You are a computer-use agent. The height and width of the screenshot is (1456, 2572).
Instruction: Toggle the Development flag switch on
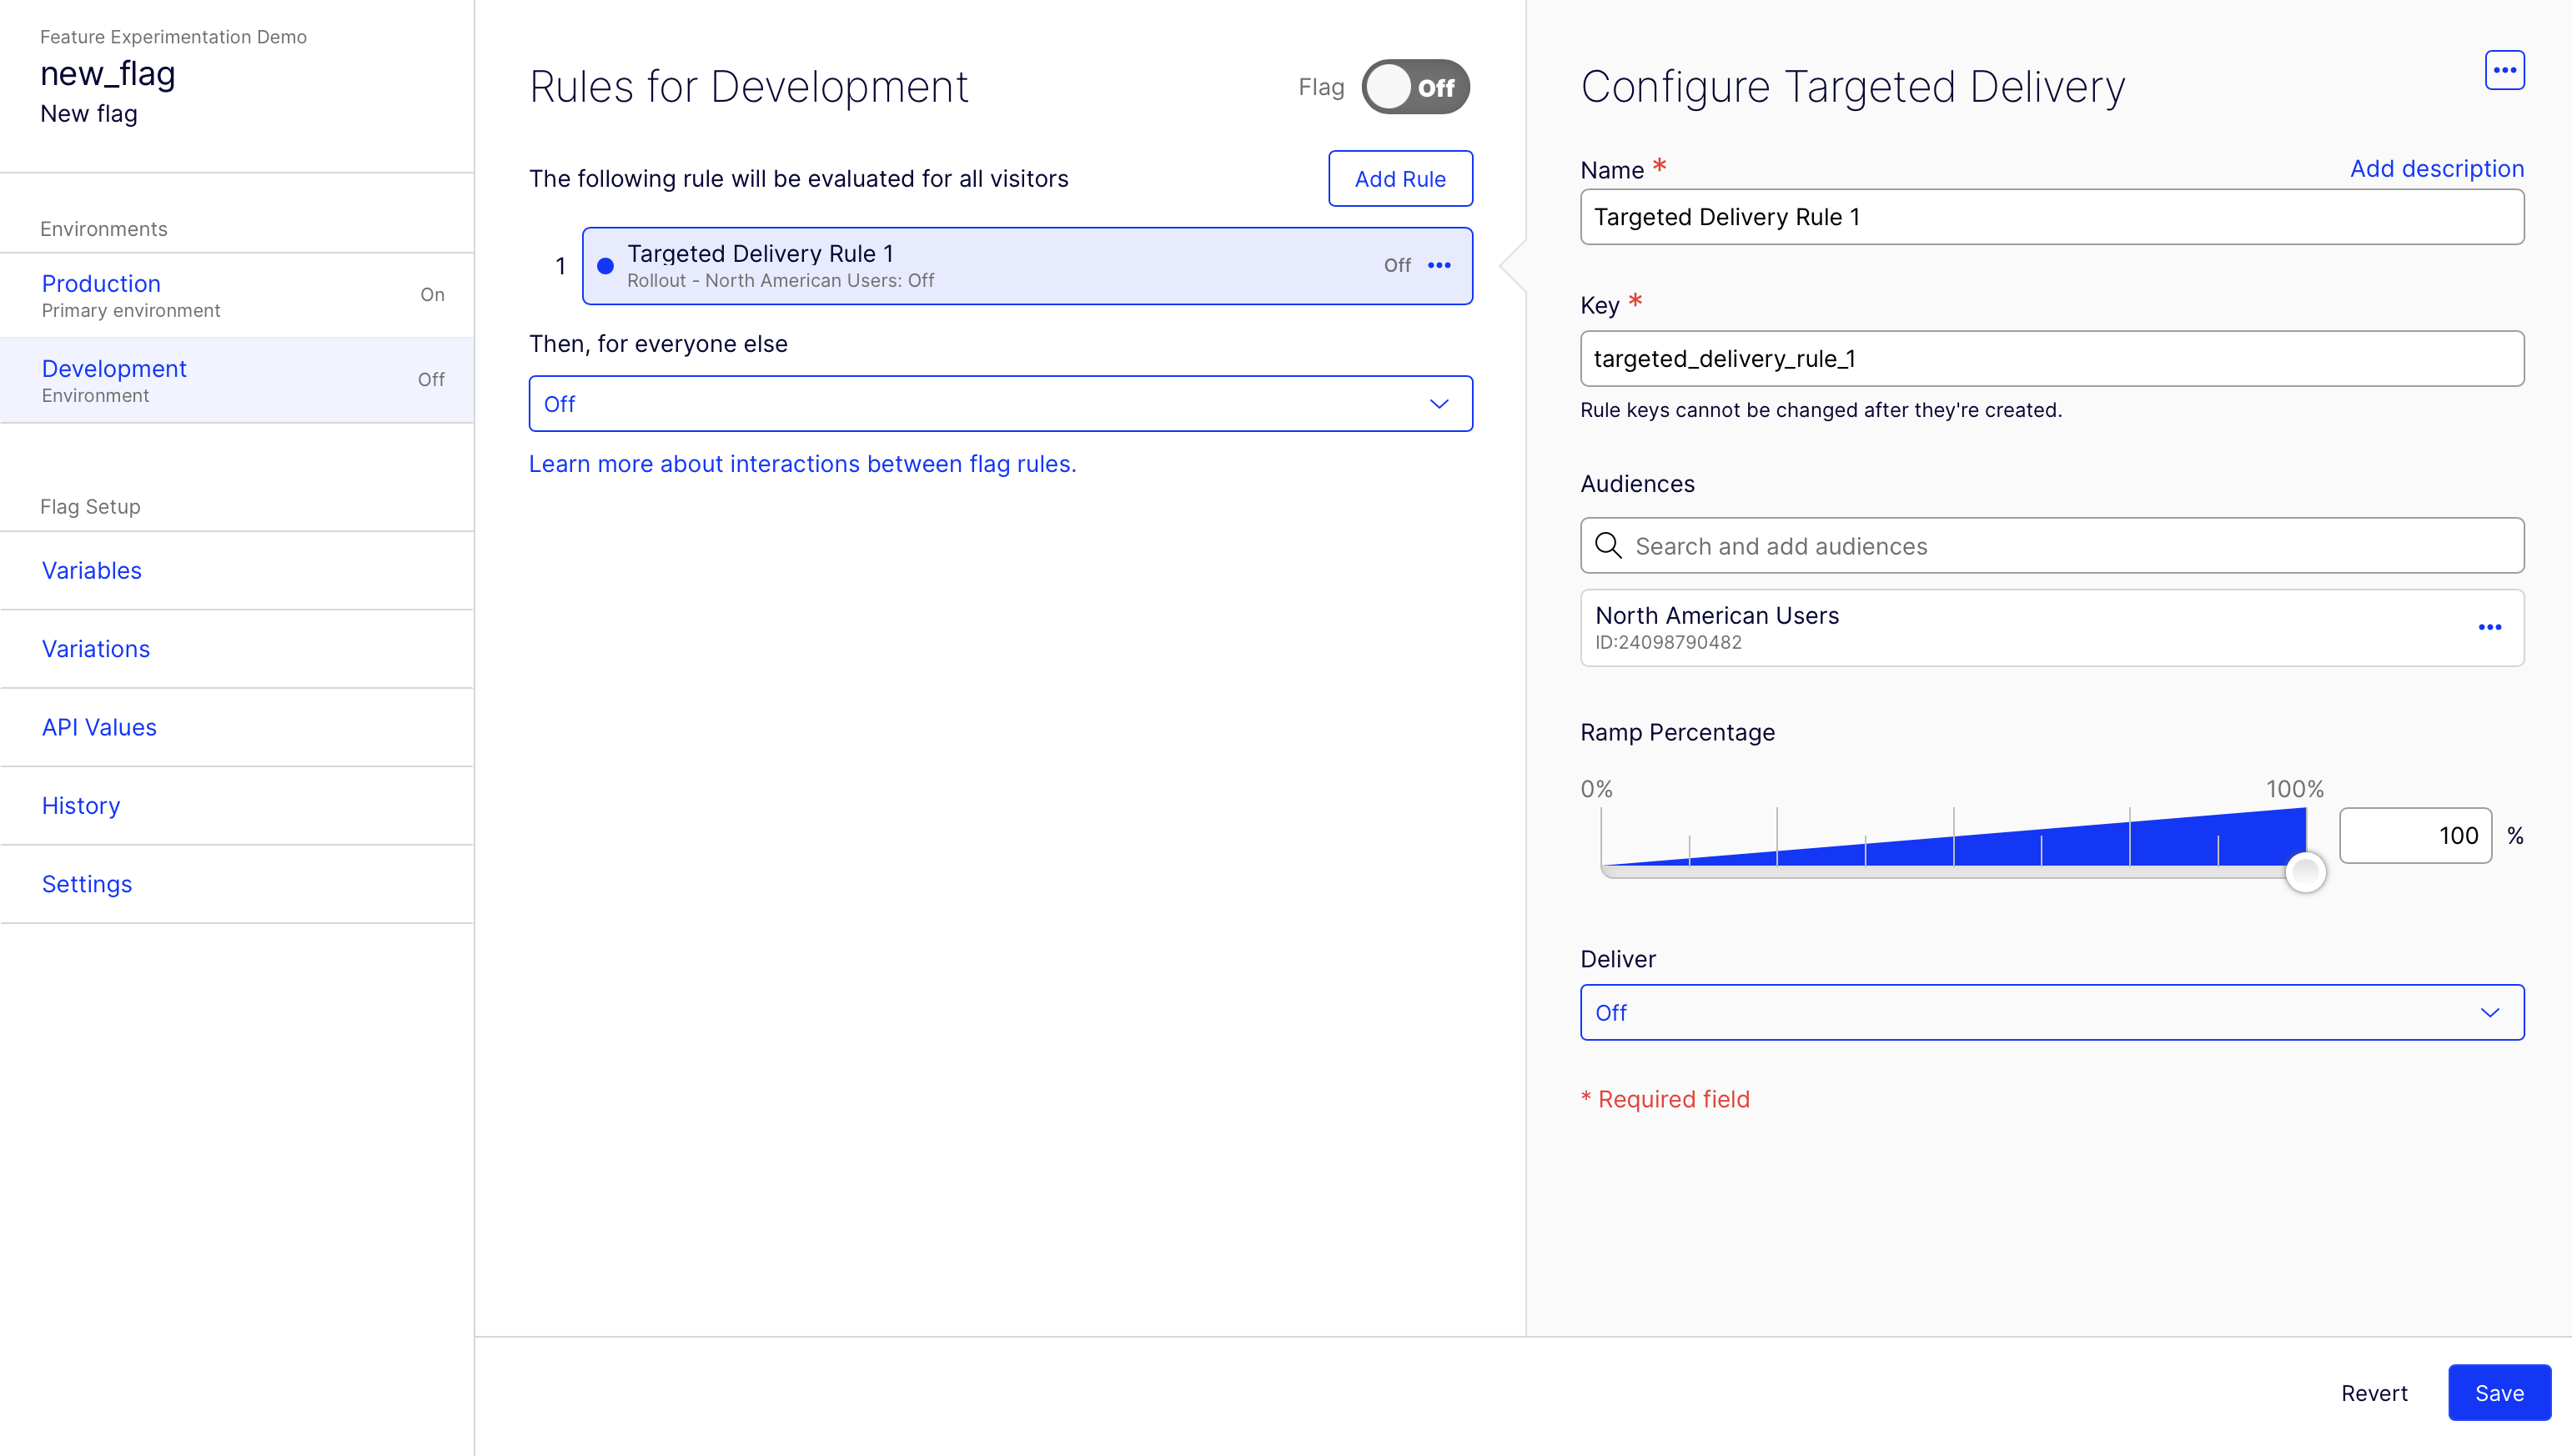pos(1415,87)
